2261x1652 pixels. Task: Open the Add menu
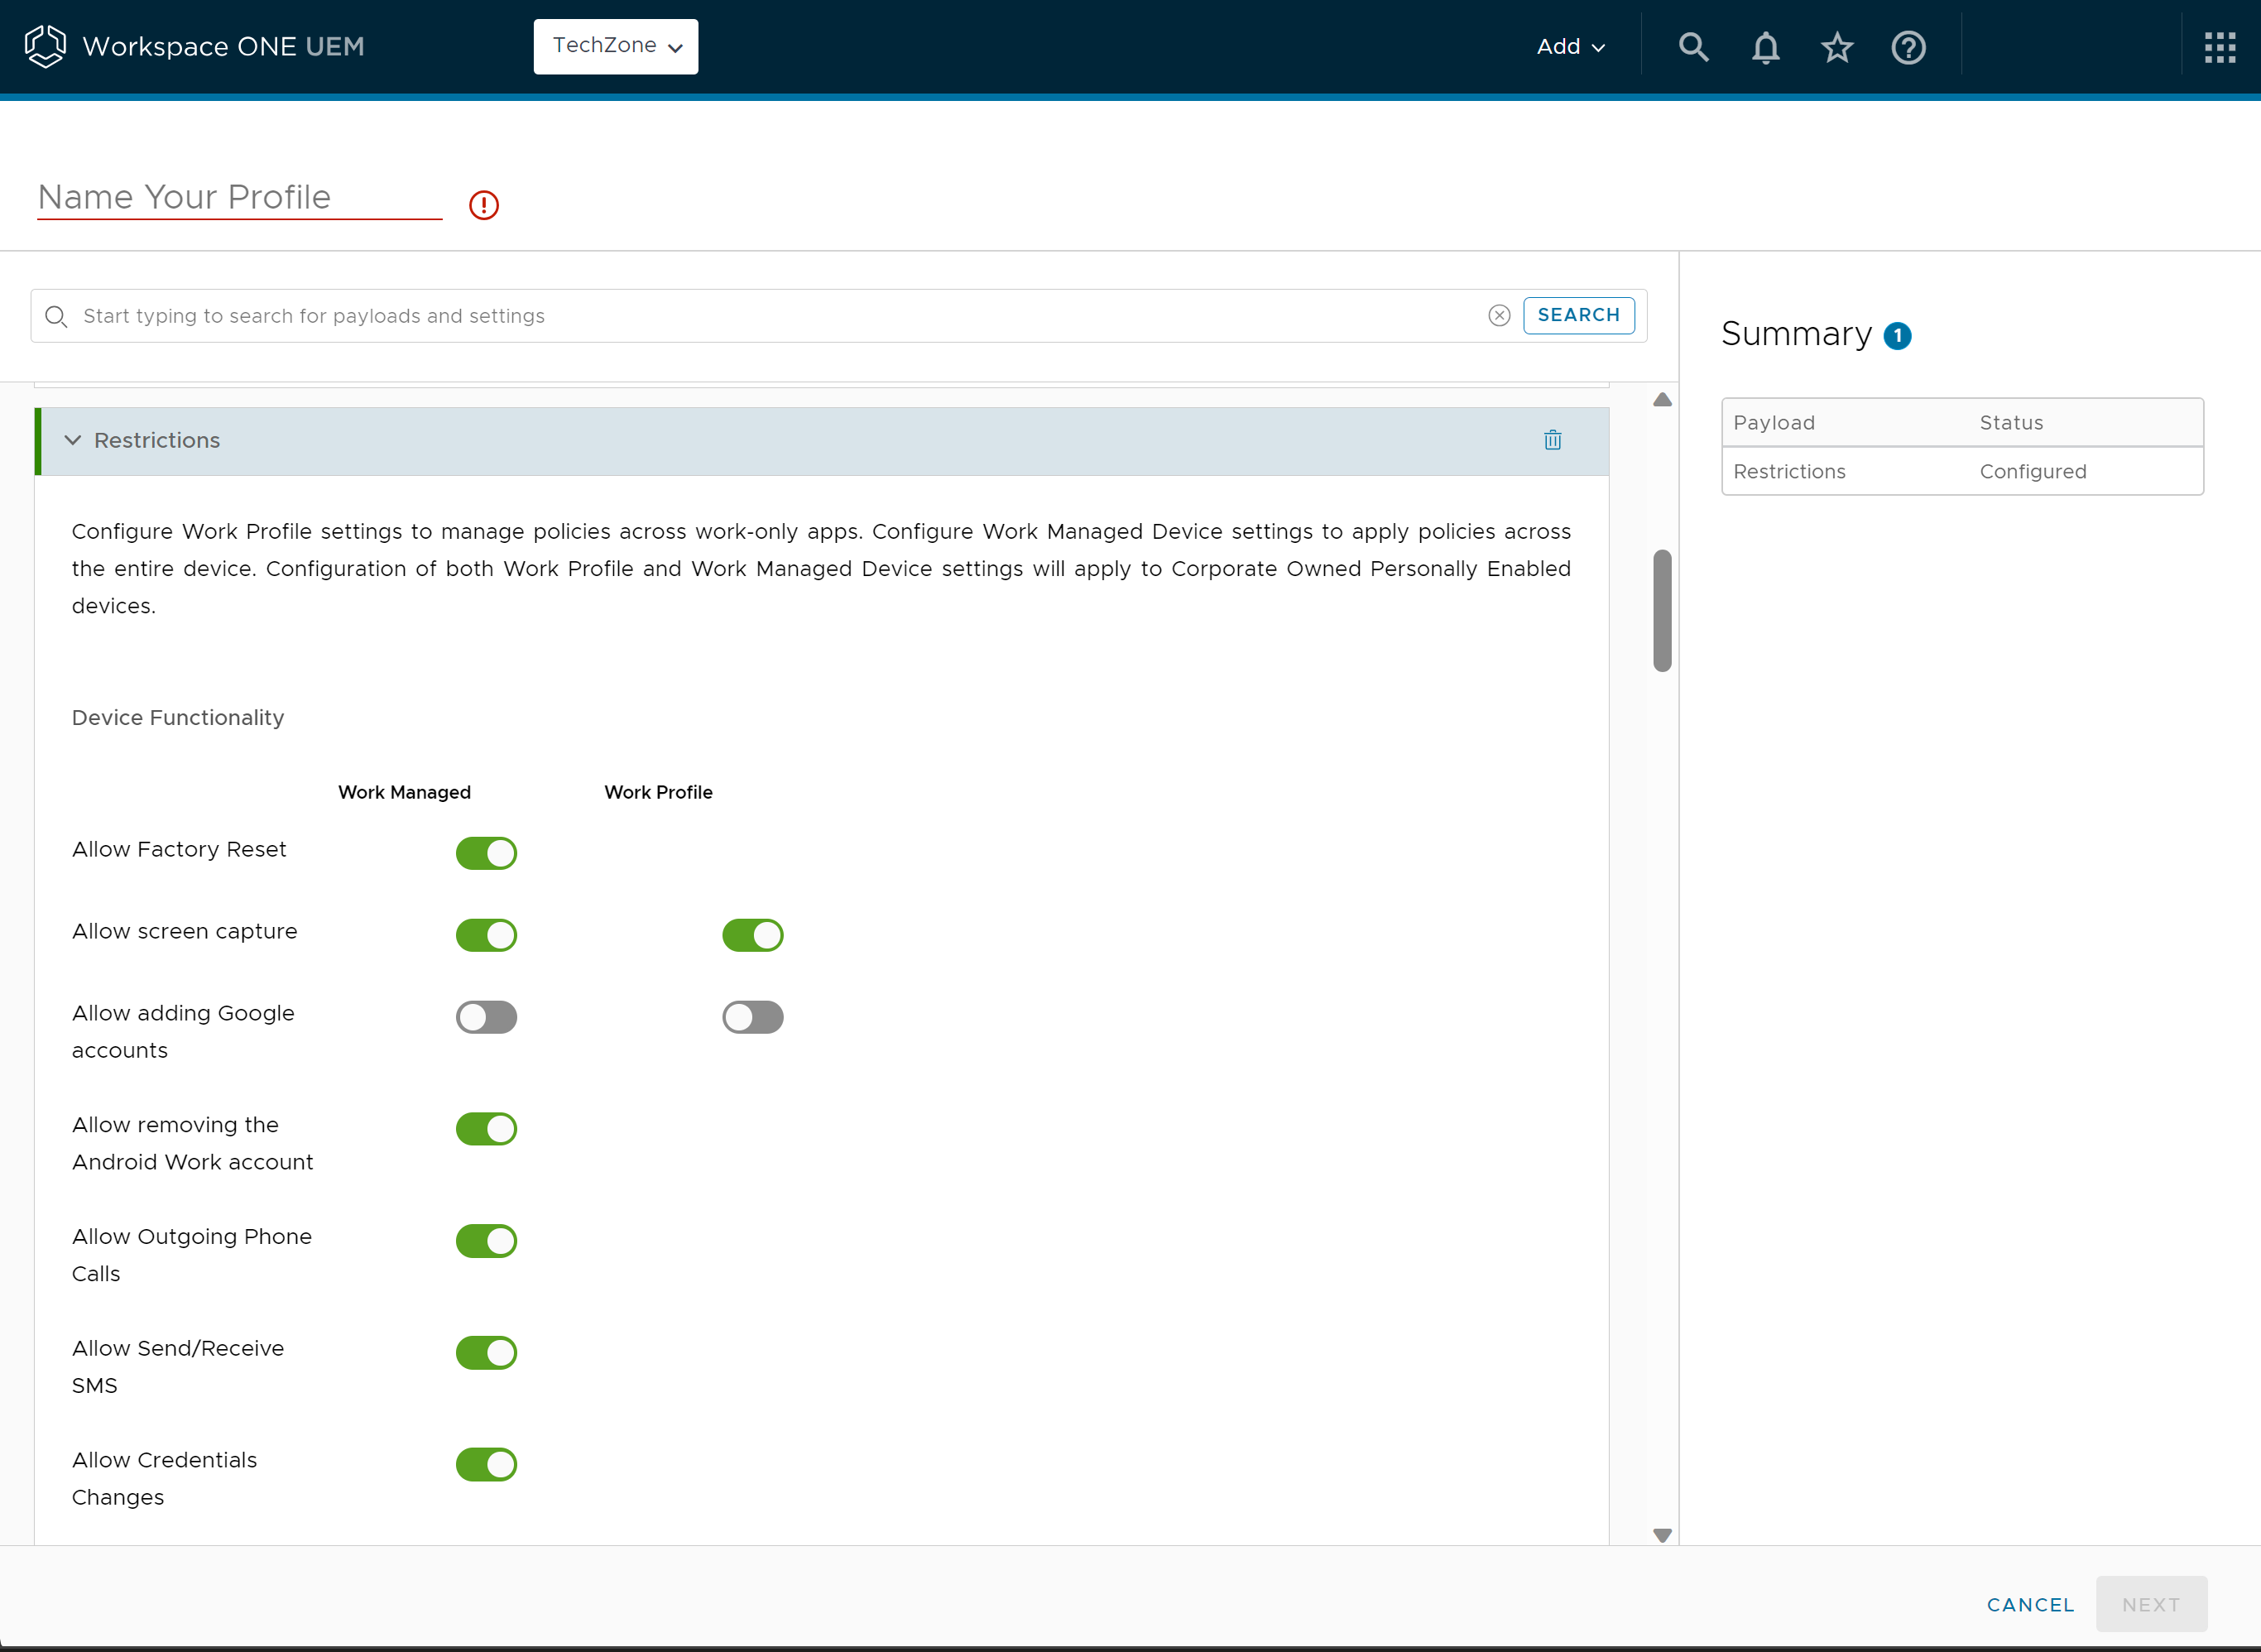click(1569, 46)
